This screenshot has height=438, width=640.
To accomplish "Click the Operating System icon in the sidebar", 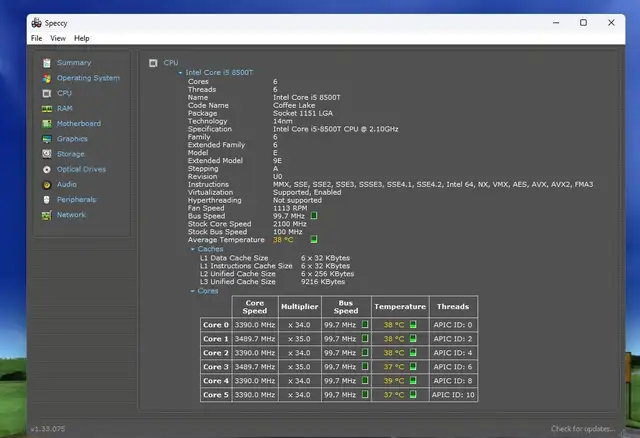I will 47,78.
